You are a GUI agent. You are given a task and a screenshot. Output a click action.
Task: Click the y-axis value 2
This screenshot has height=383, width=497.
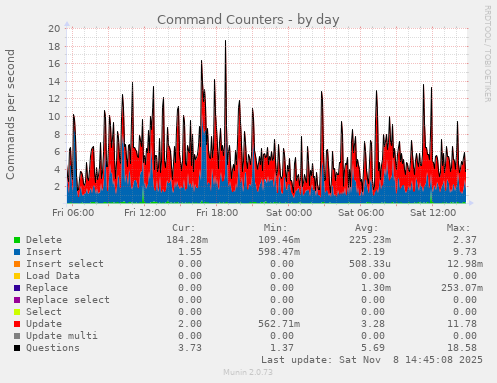point(57,187)
